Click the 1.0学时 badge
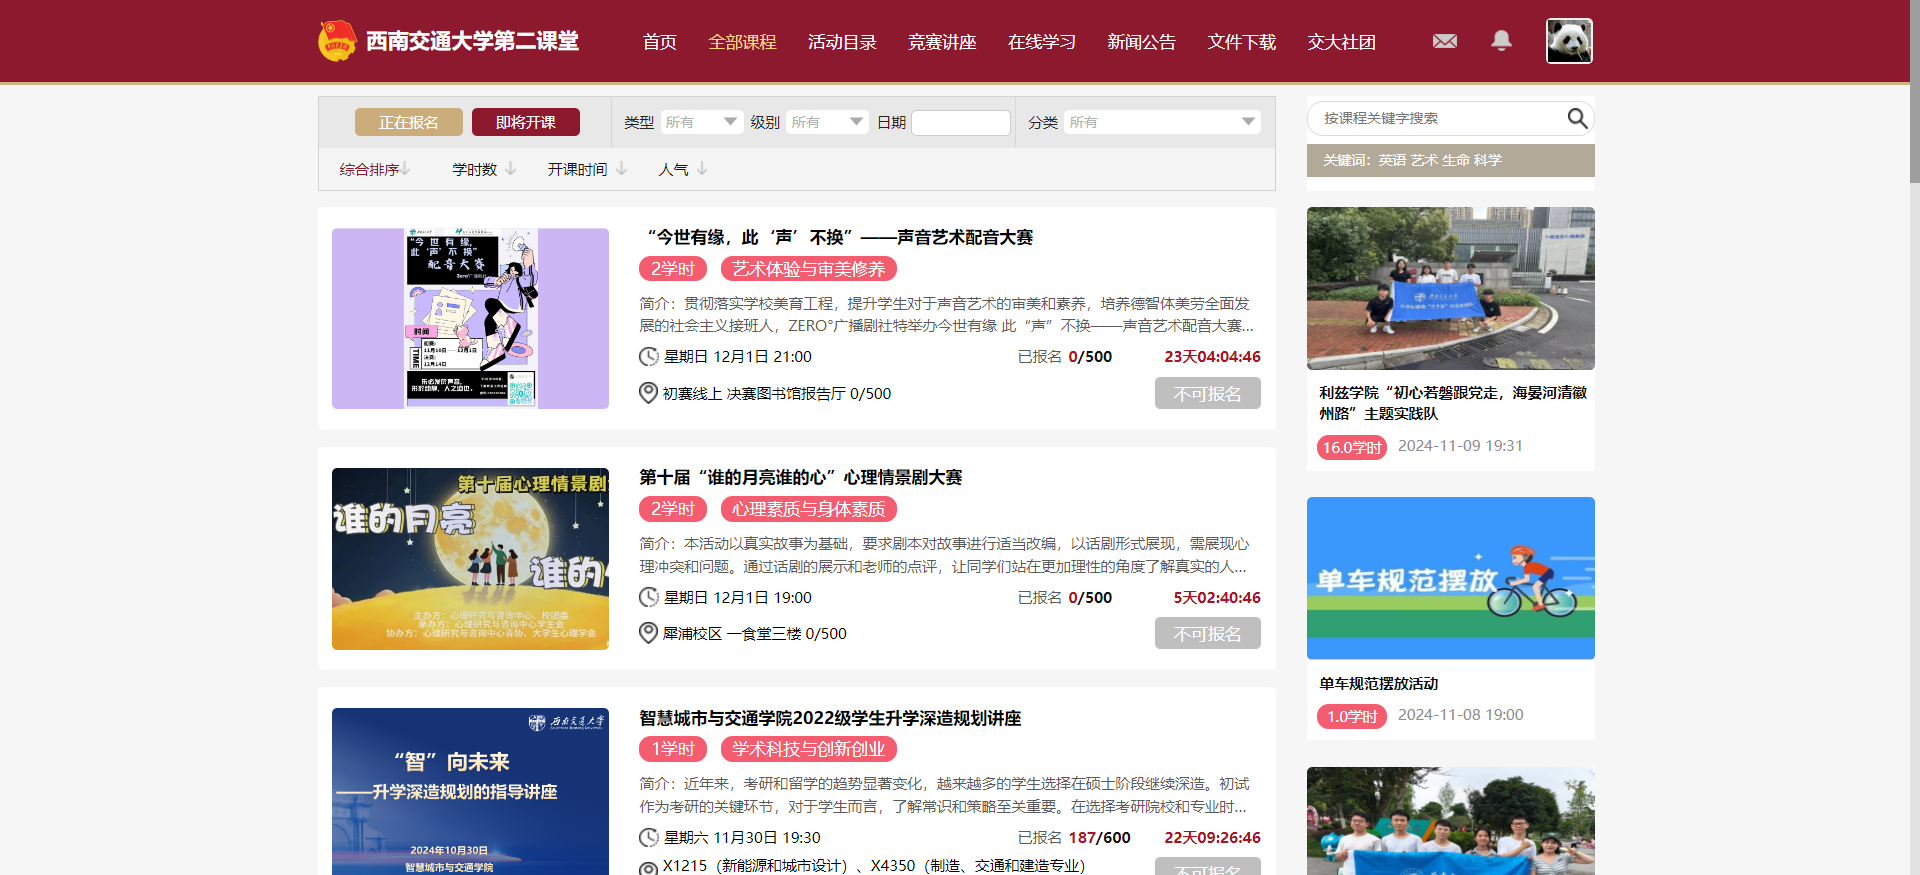 [x=1352, y=716]
